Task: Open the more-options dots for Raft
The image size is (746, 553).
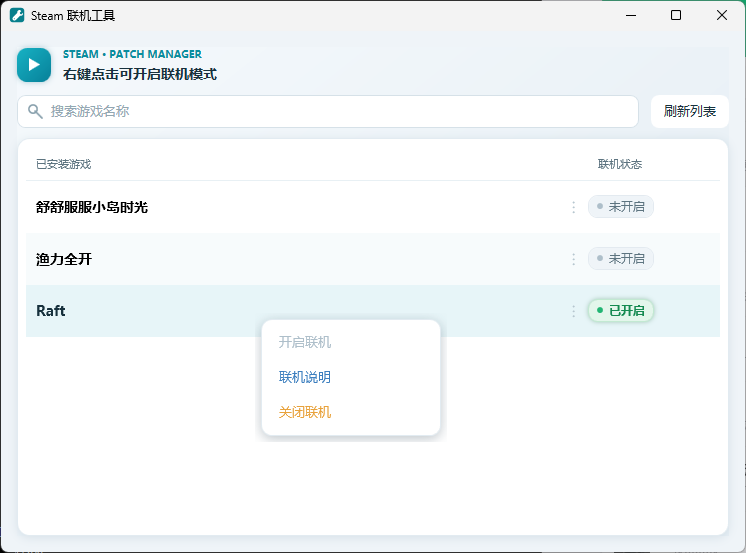Action: pyautogui.click(x=573, y=311)
